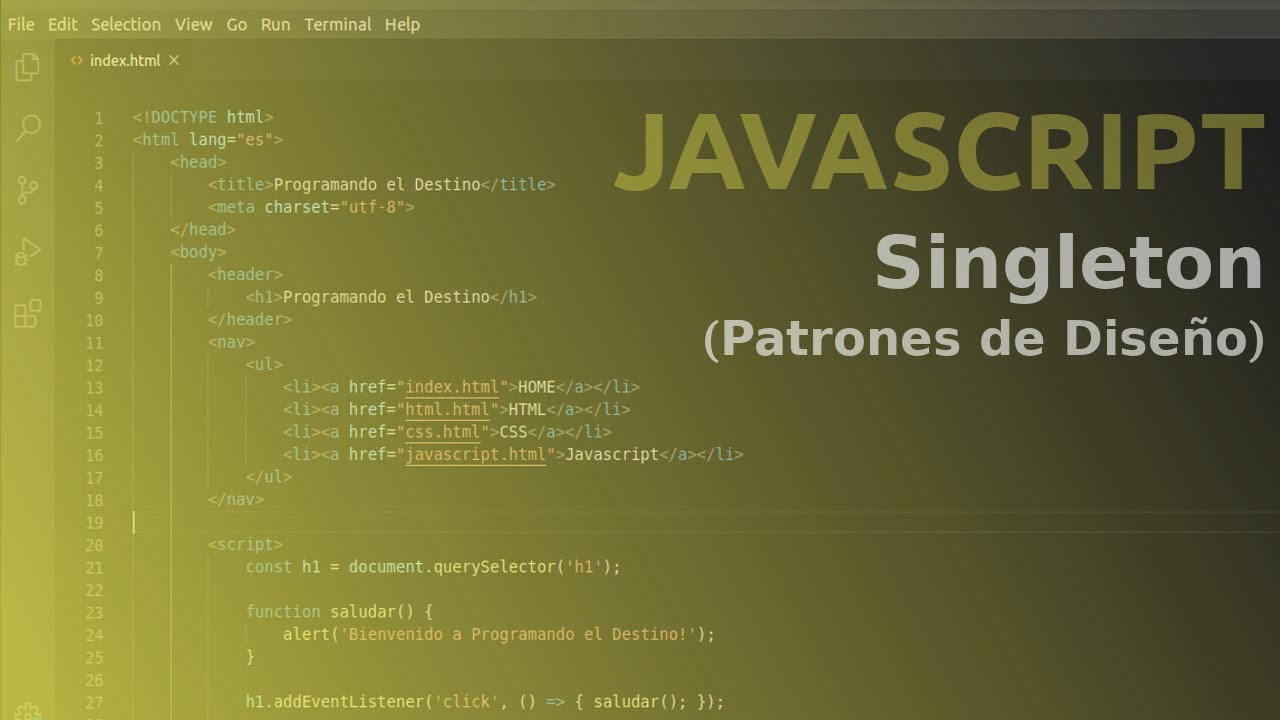Click line number 27 in the gutter

[x=94, y=703]
